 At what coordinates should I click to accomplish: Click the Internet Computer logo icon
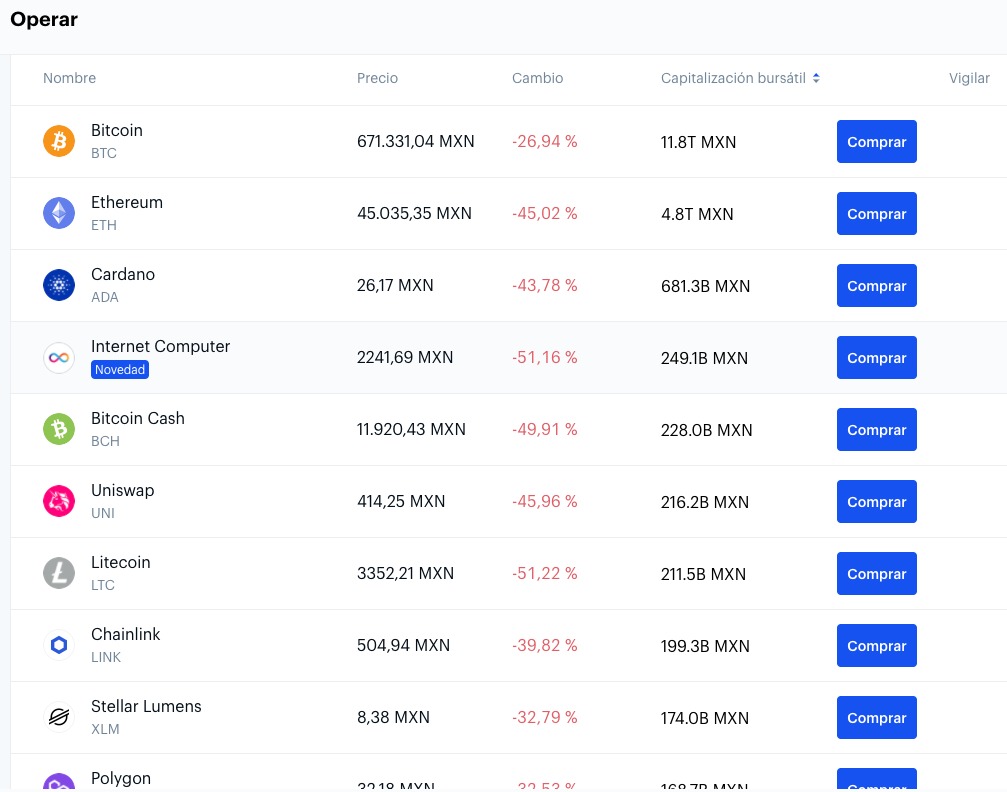59,357
